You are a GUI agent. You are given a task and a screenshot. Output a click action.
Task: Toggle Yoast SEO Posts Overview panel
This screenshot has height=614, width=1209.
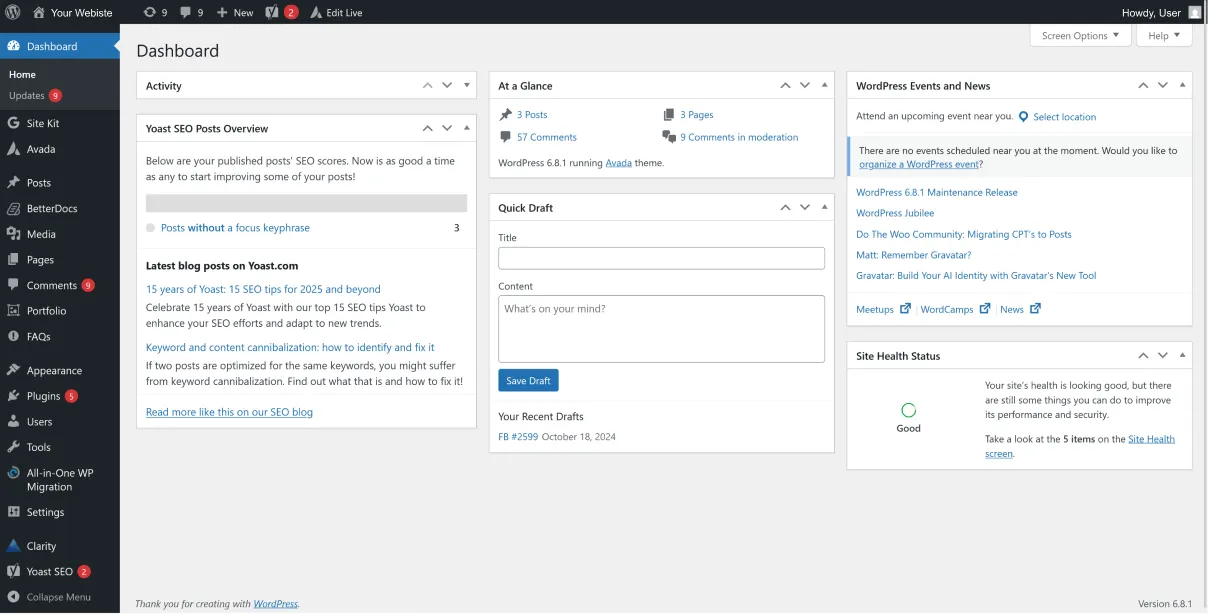click(466, 128)
